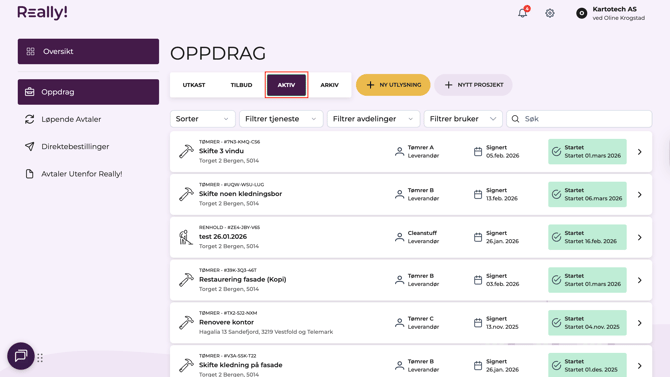Open the Filtrer bruker dropdown
Image resolution: width=670 pixels, height=377 pixels.
click(x=463, y=119)
